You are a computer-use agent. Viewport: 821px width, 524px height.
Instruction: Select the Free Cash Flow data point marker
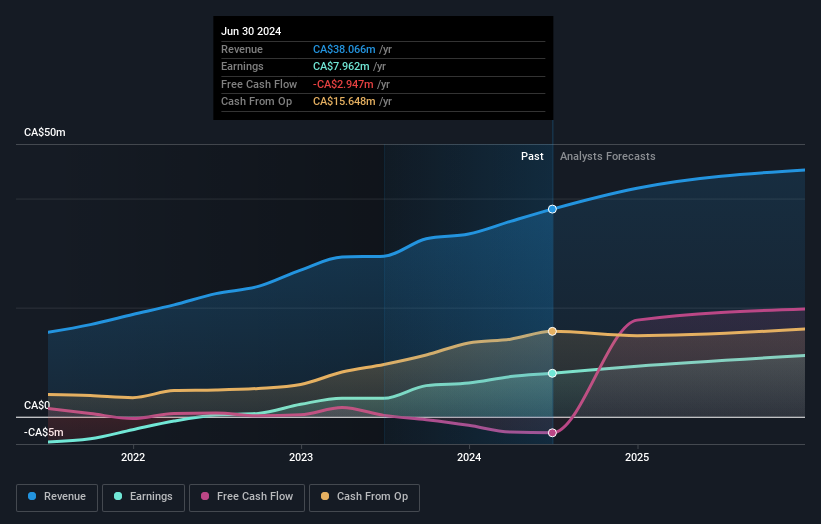tap(552, 433)
